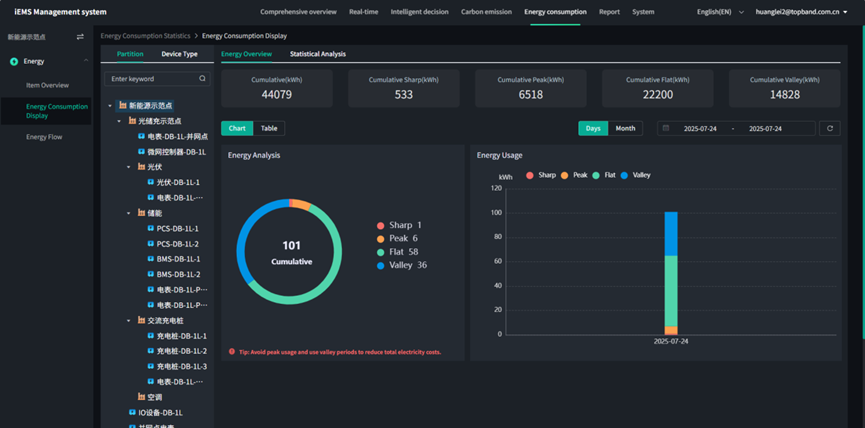Collapse the 储能 tree node
This screenshot has width=865, height=428.
129,213
